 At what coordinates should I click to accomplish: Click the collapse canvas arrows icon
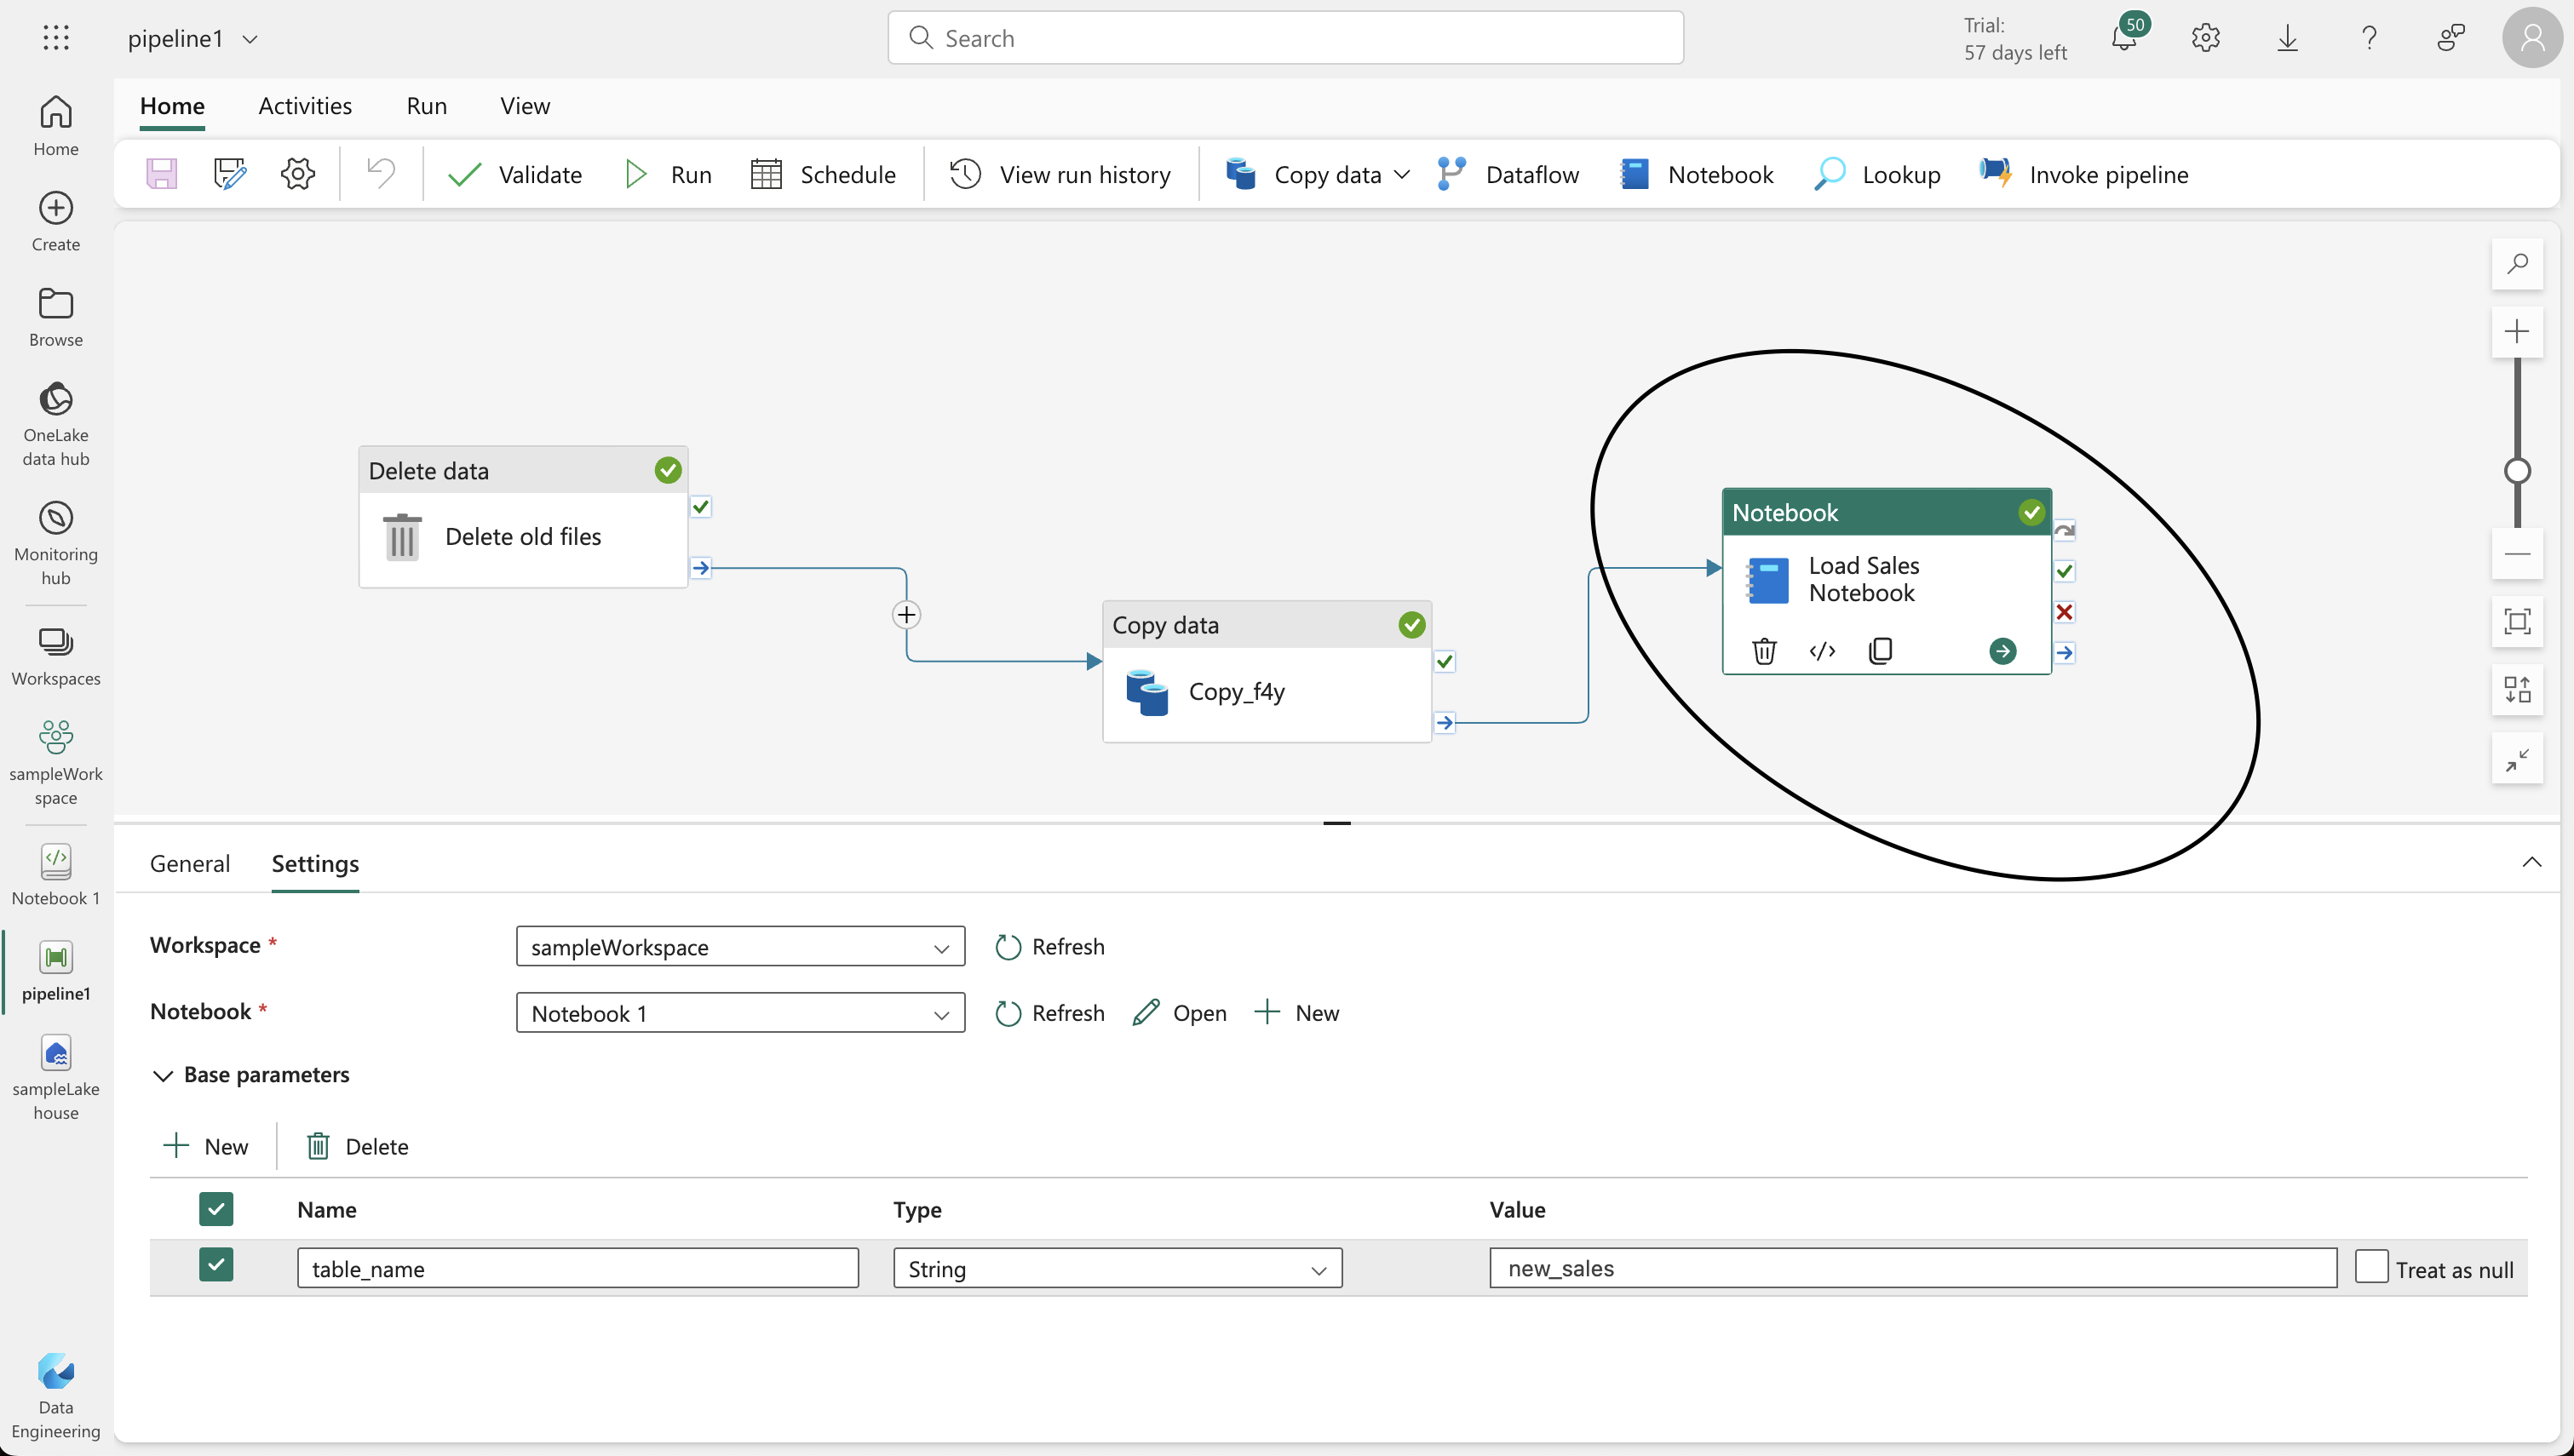coord(2517,759)
